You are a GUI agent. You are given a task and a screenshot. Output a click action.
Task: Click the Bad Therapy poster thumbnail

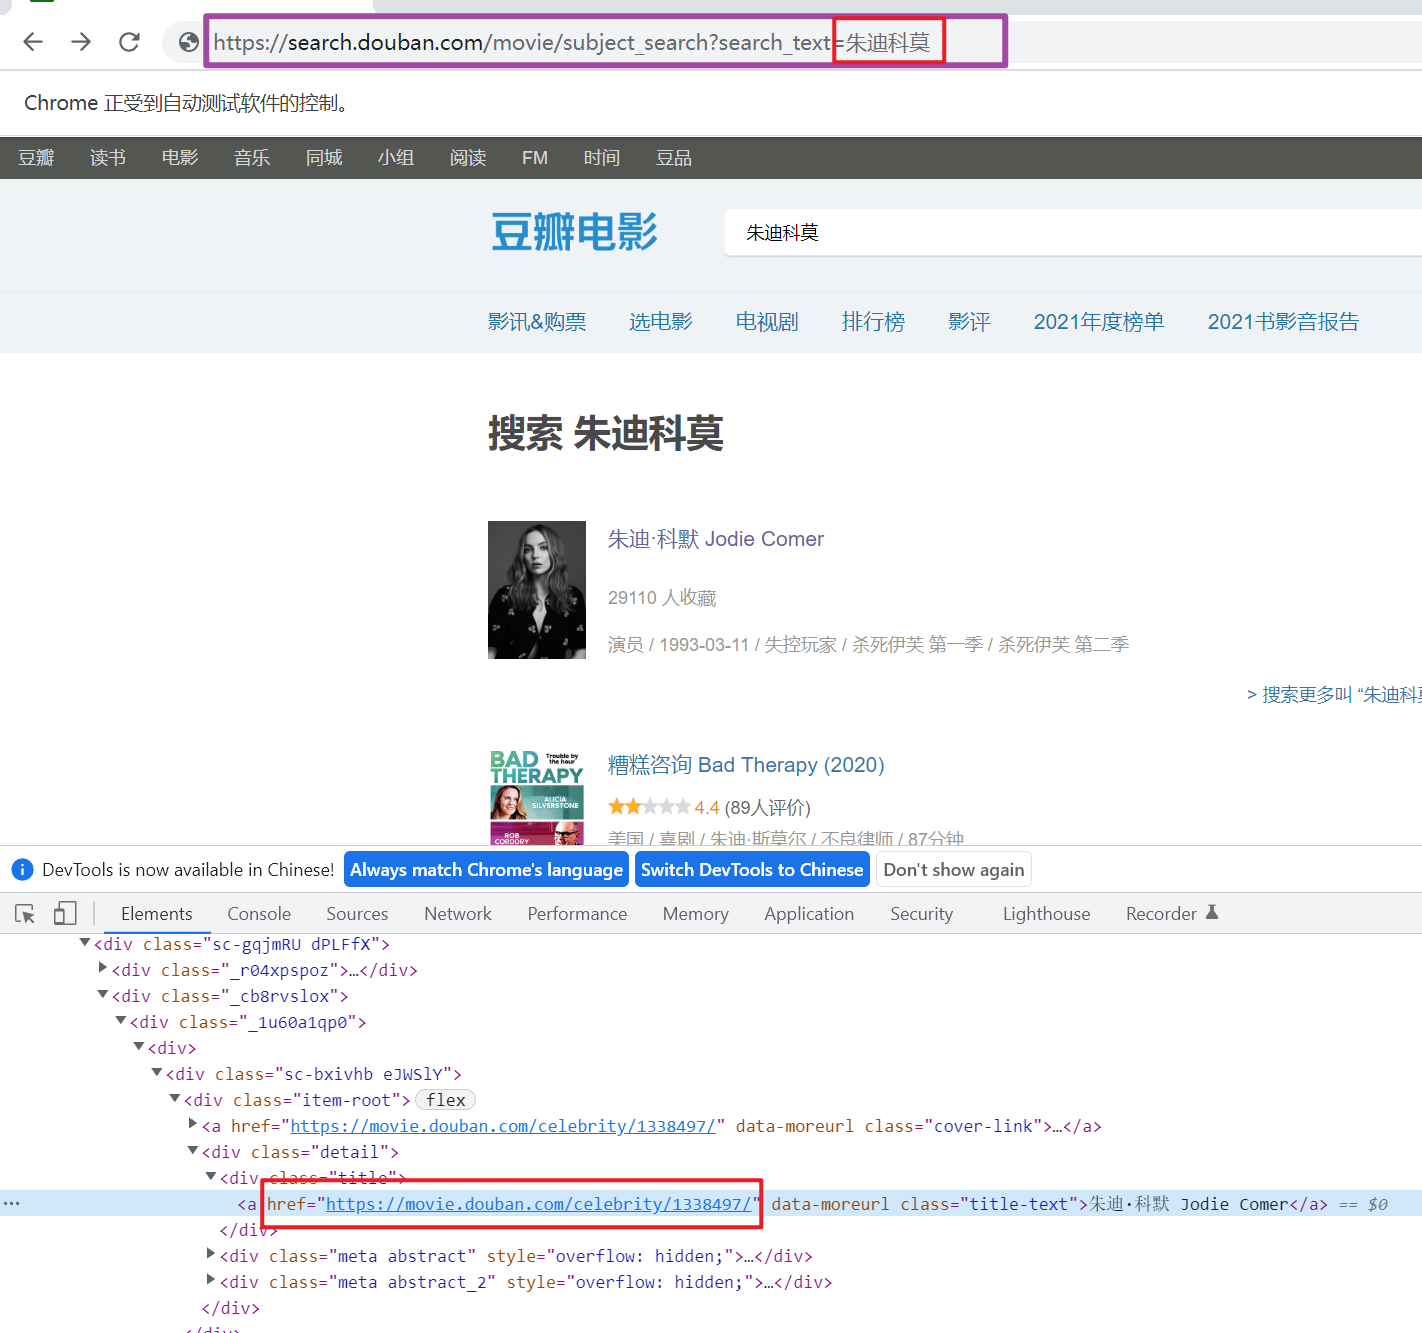tap(537, 797)
